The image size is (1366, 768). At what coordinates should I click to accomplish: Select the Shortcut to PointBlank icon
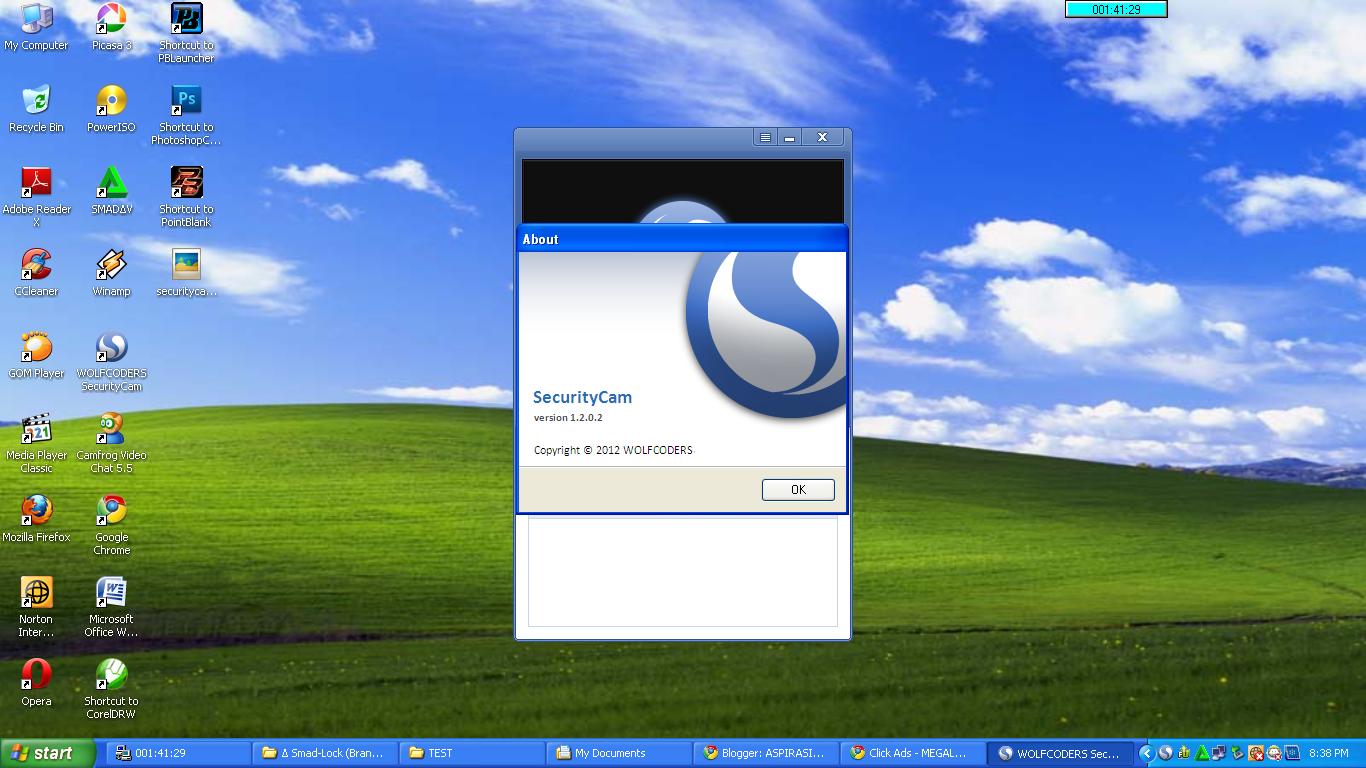186,197
